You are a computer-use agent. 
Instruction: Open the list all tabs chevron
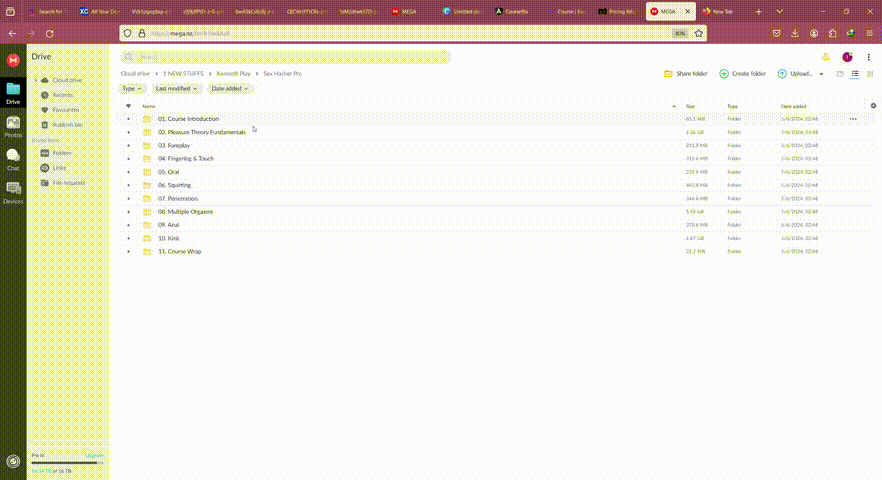pyautogui.click(x=779, y=11)
